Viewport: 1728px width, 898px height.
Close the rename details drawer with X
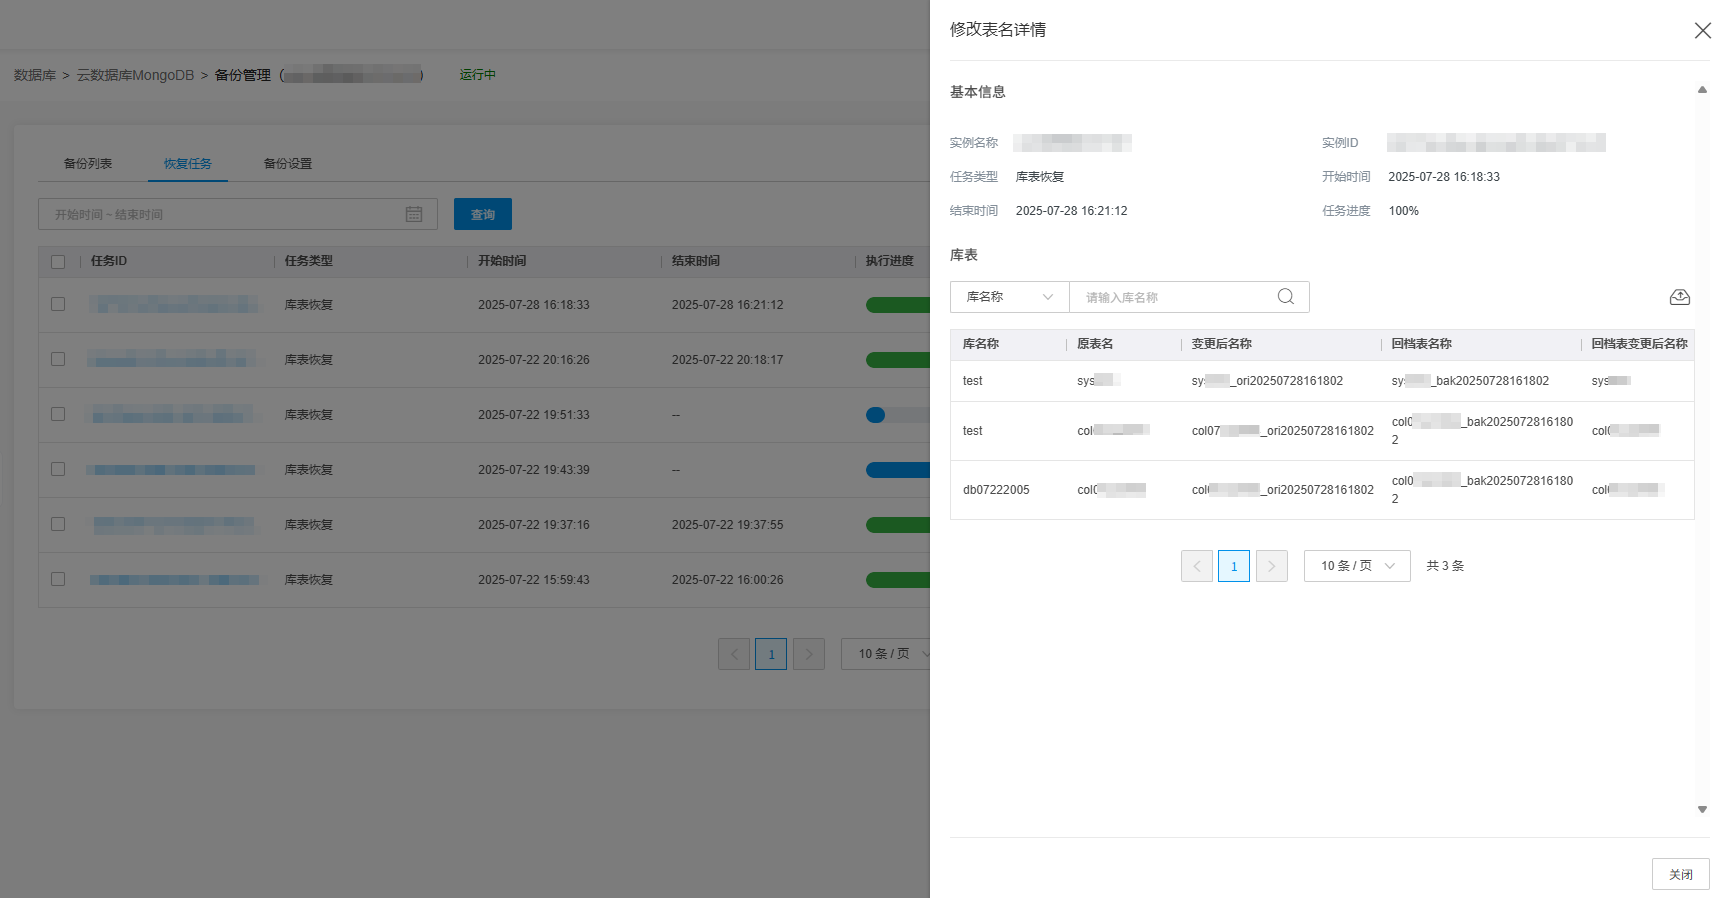coord(1702,31)
